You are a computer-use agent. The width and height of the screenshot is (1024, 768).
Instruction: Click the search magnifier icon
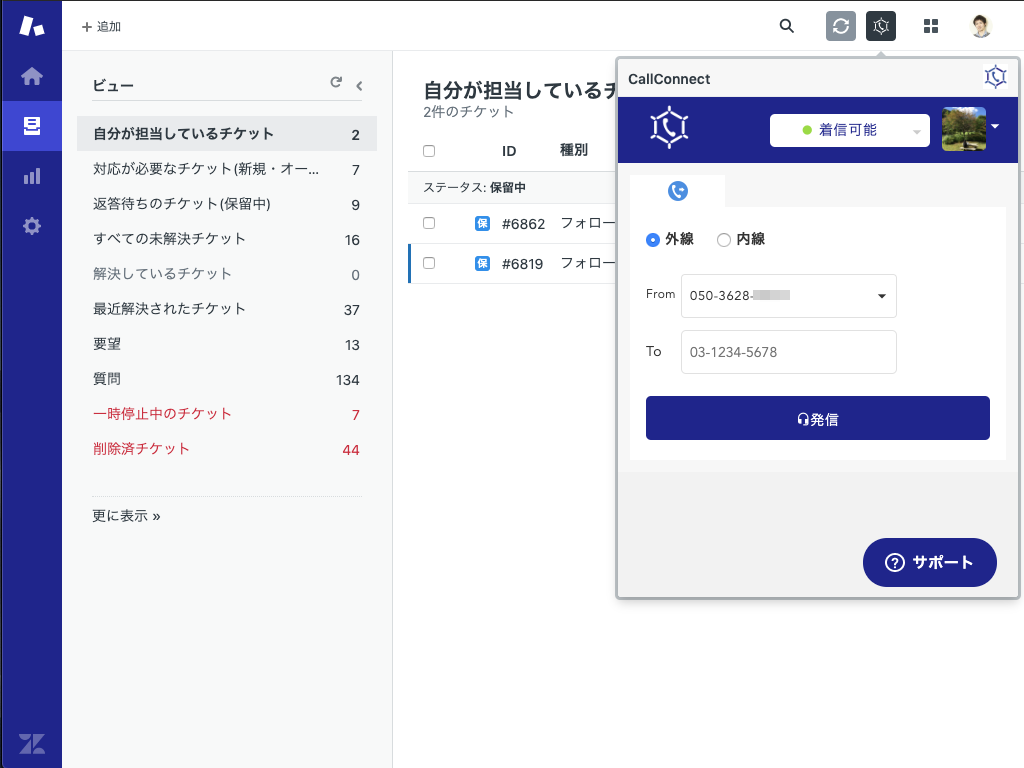coord(787,26)
